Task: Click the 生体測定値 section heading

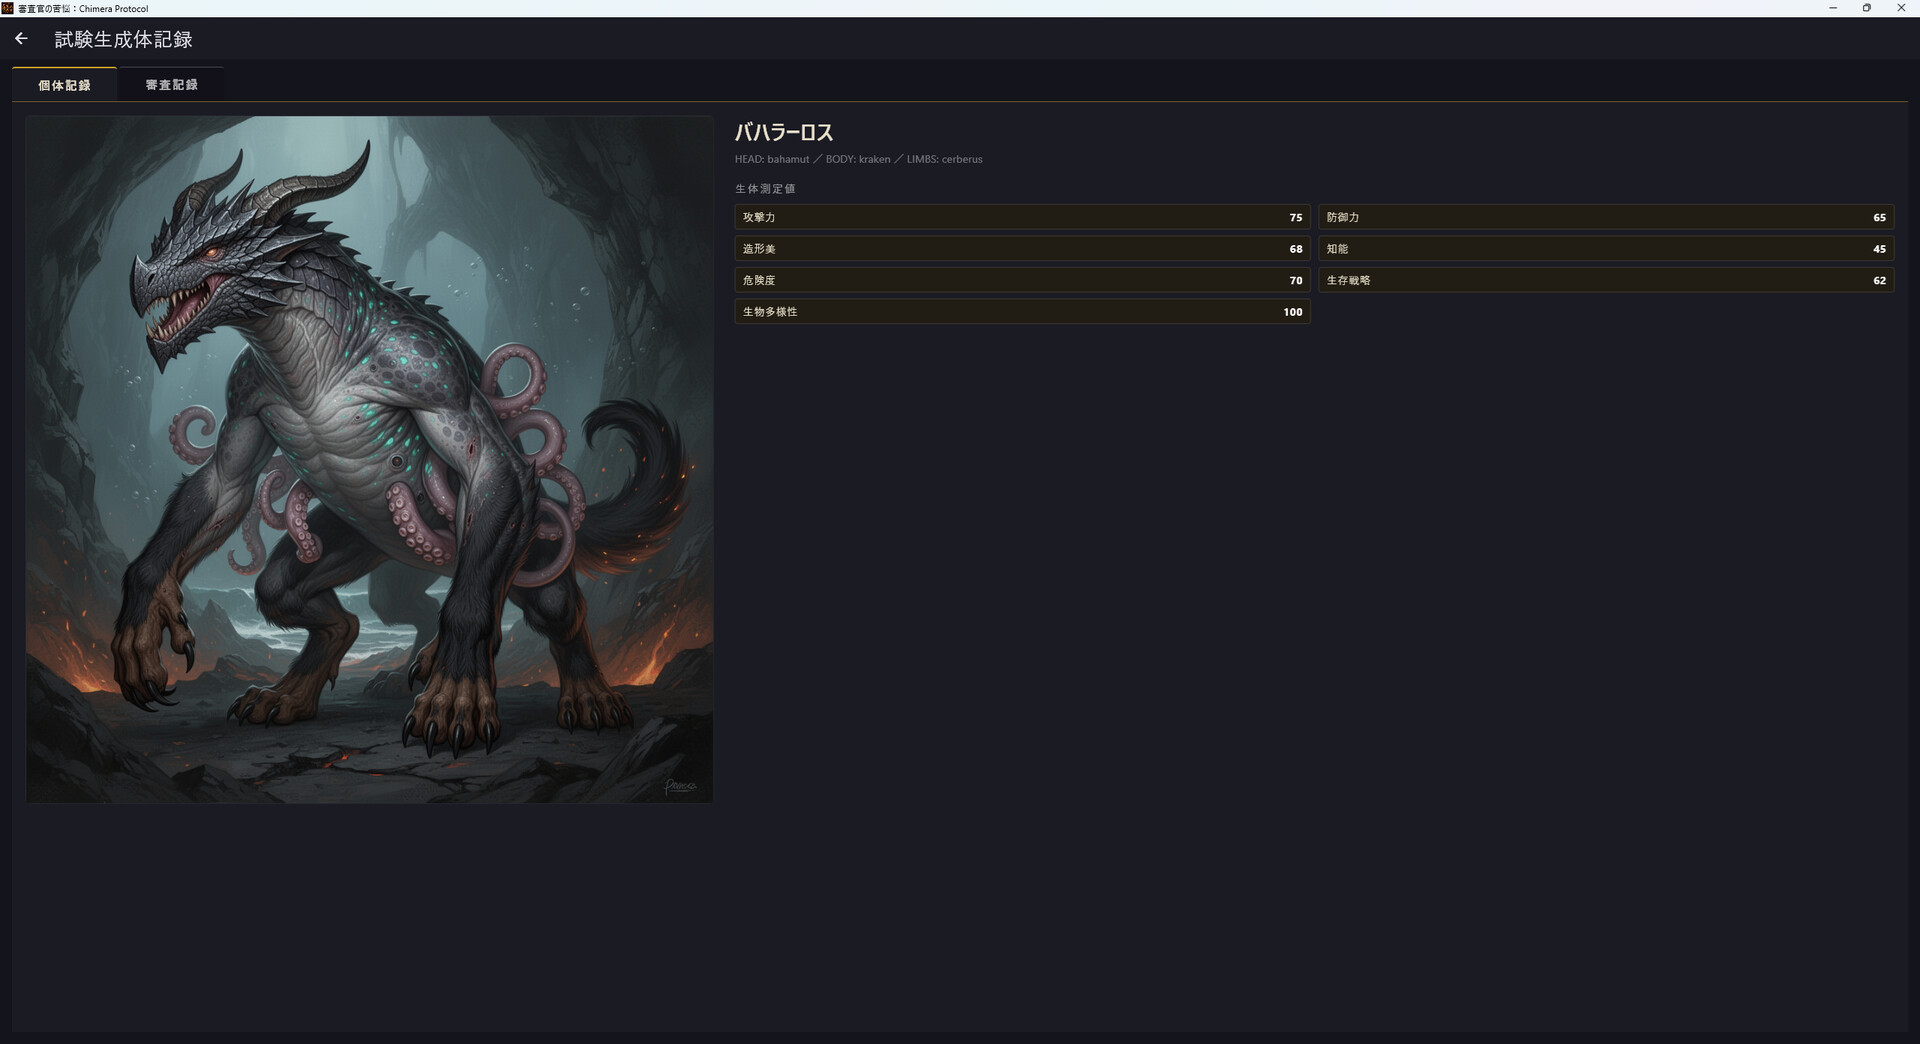Action: tap(765, 189)
